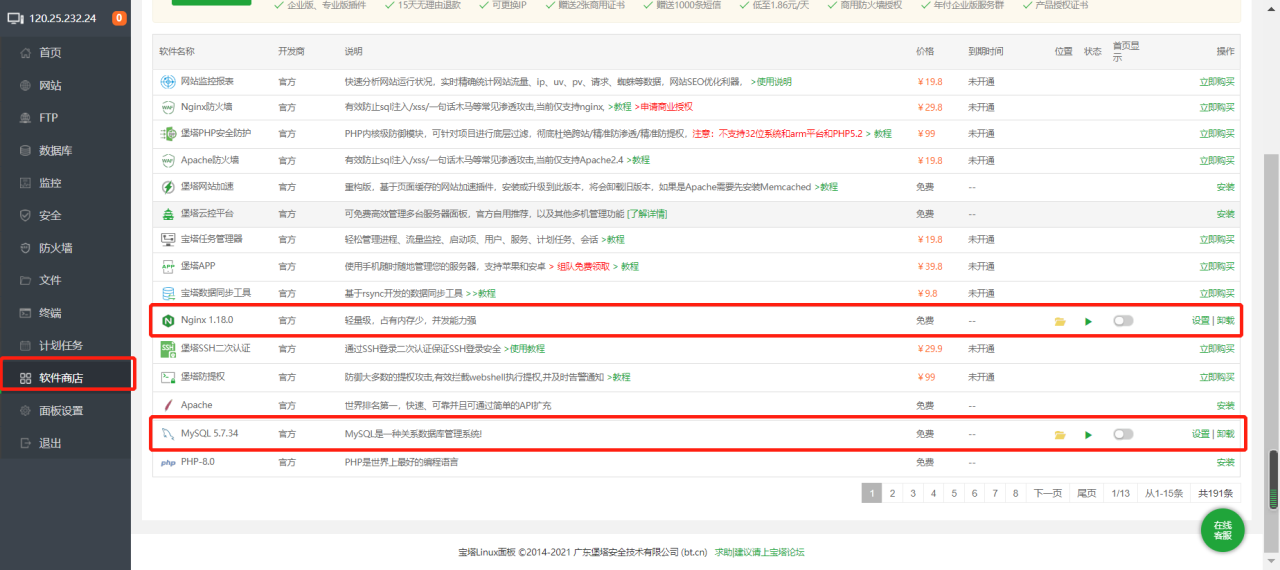Open 数据库 in the sidebar
Screen dimensions: 1280x570
pyautogui.click(x=65, y=150)
